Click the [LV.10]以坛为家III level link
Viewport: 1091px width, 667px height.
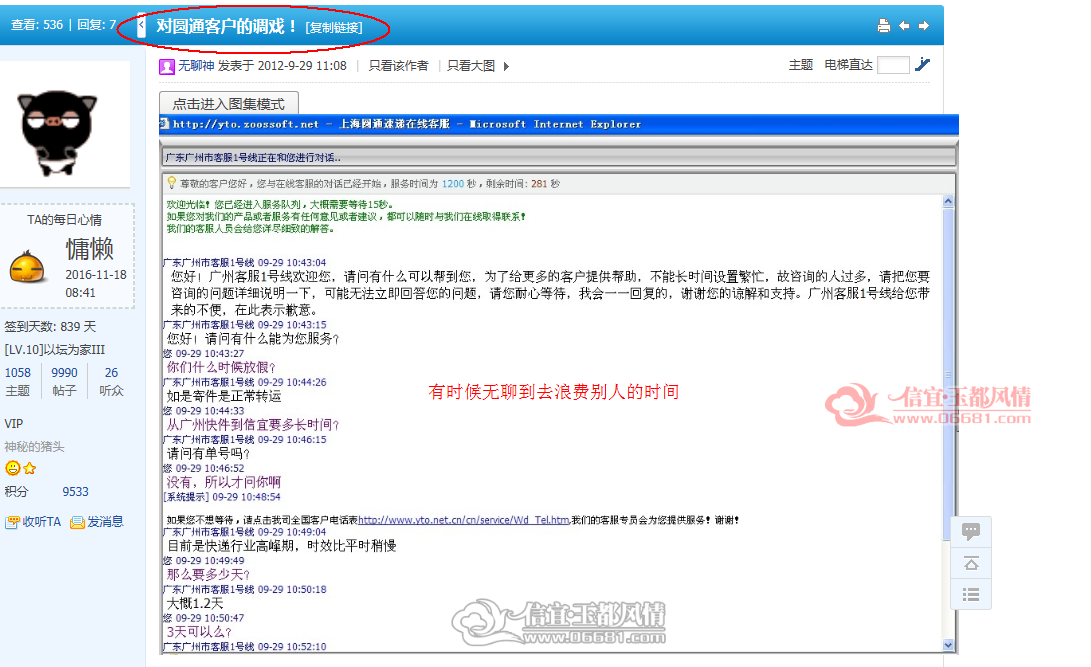click(x=55, y=350)
